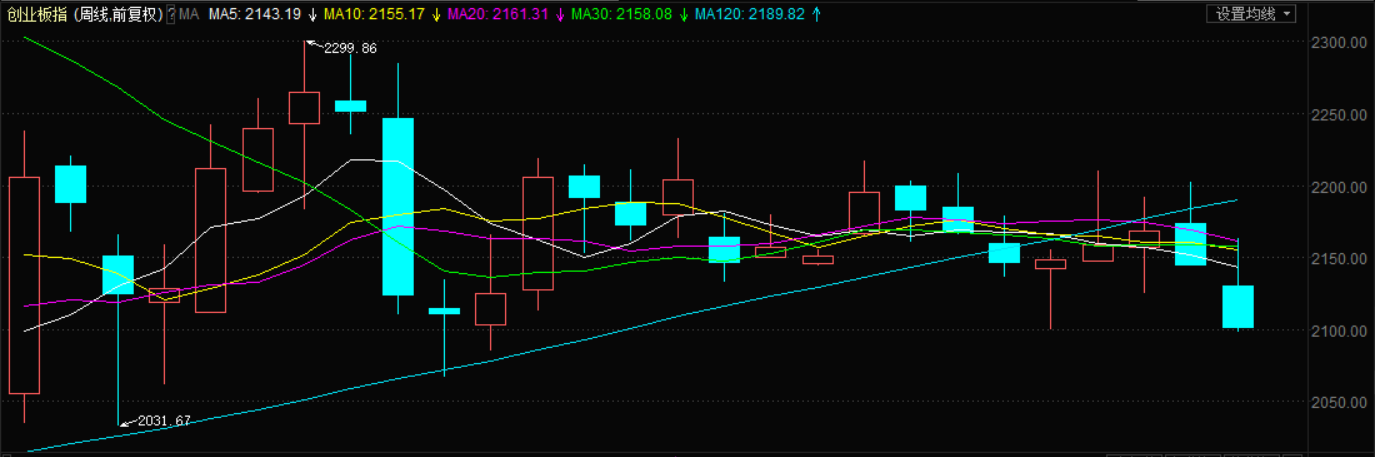
Task: Click the 2100.00 price axis label
Action: click(1336, 331)
